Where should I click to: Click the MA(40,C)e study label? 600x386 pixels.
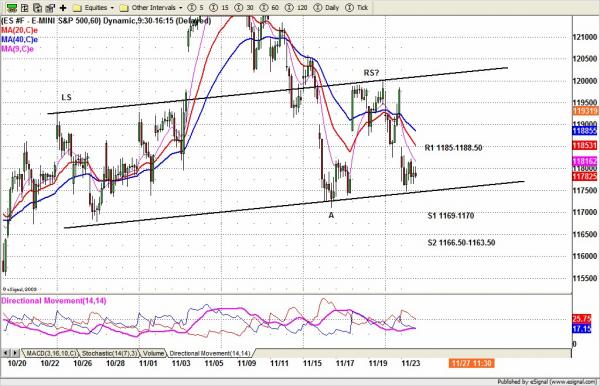coord(20,39)
